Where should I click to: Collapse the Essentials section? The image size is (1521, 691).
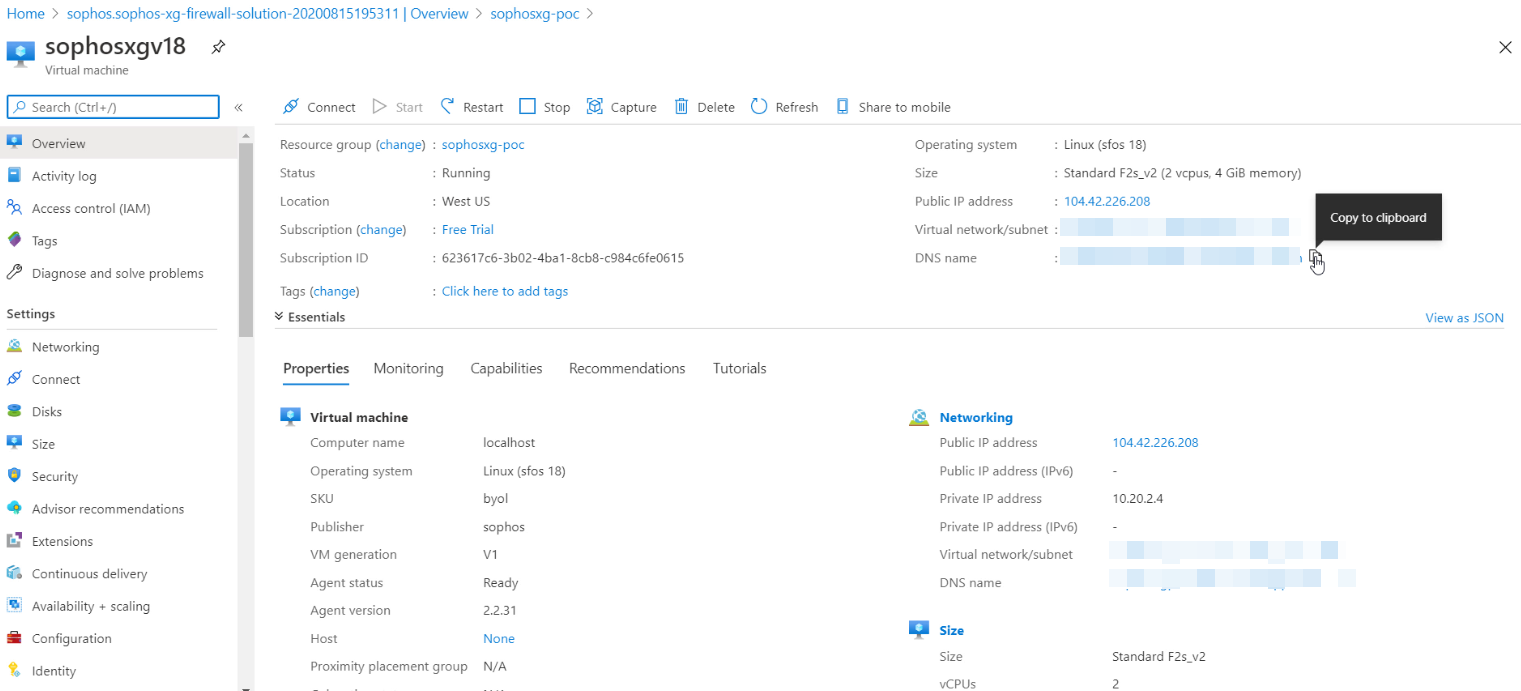coord(279,317)
